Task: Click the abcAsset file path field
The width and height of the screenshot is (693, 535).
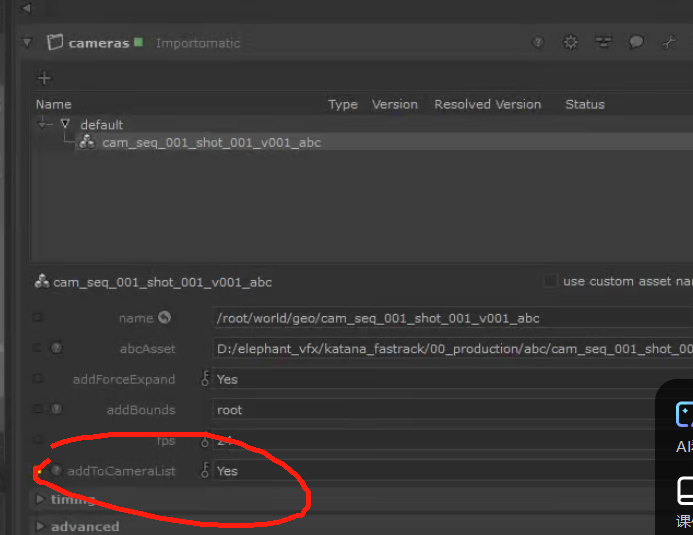Action: (x=450, y=349)
